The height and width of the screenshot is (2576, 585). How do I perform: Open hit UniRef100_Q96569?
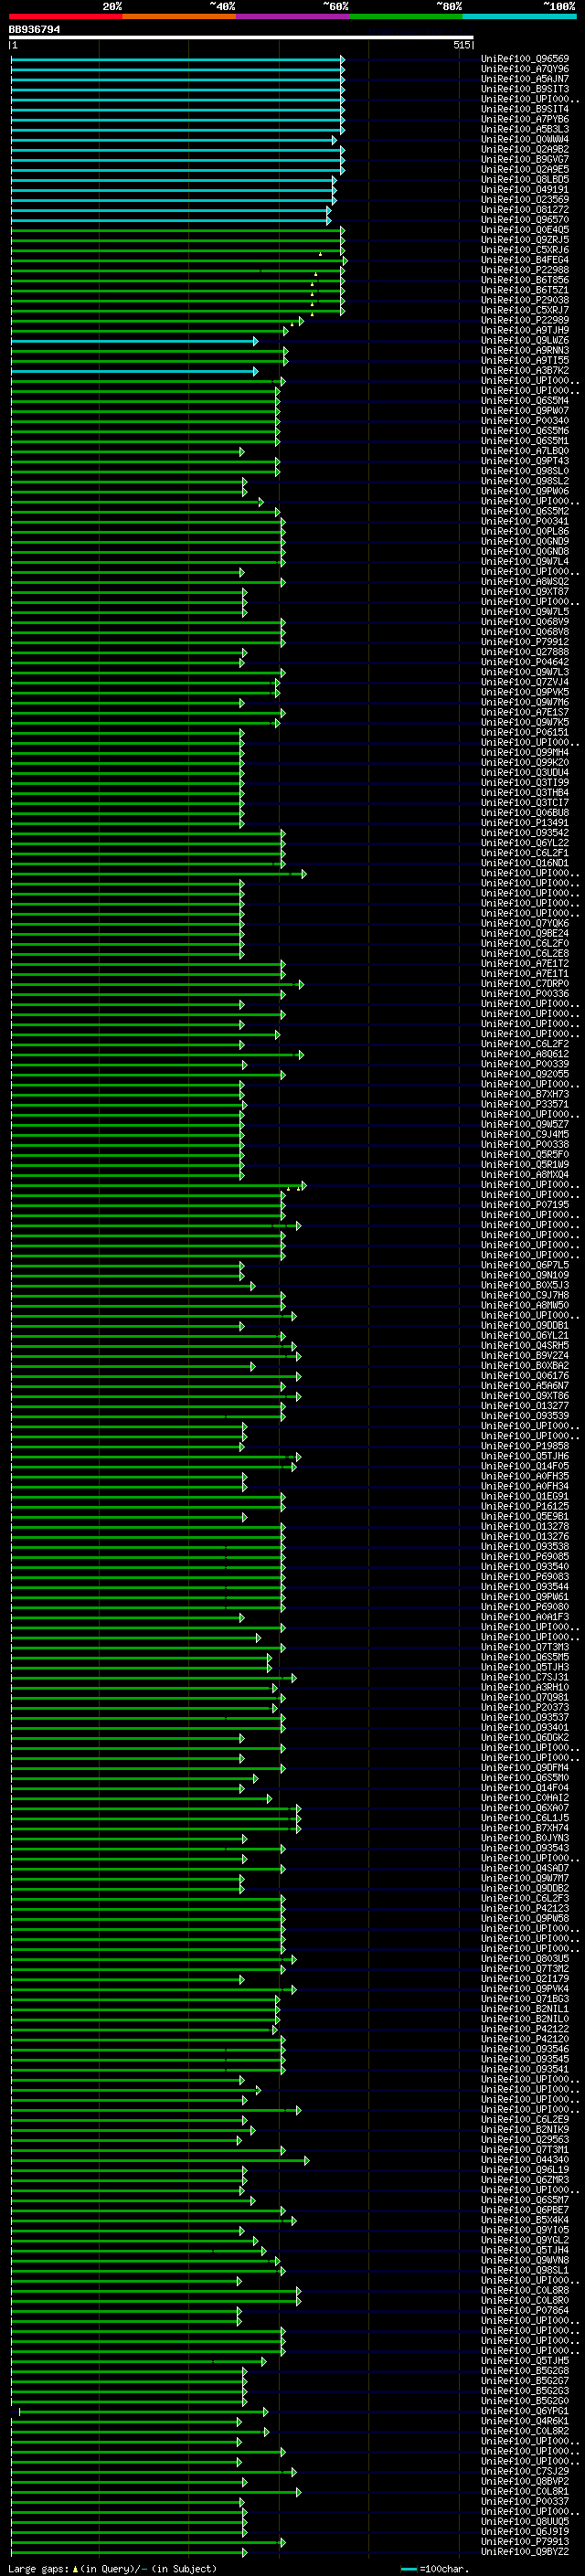(525, 59)
